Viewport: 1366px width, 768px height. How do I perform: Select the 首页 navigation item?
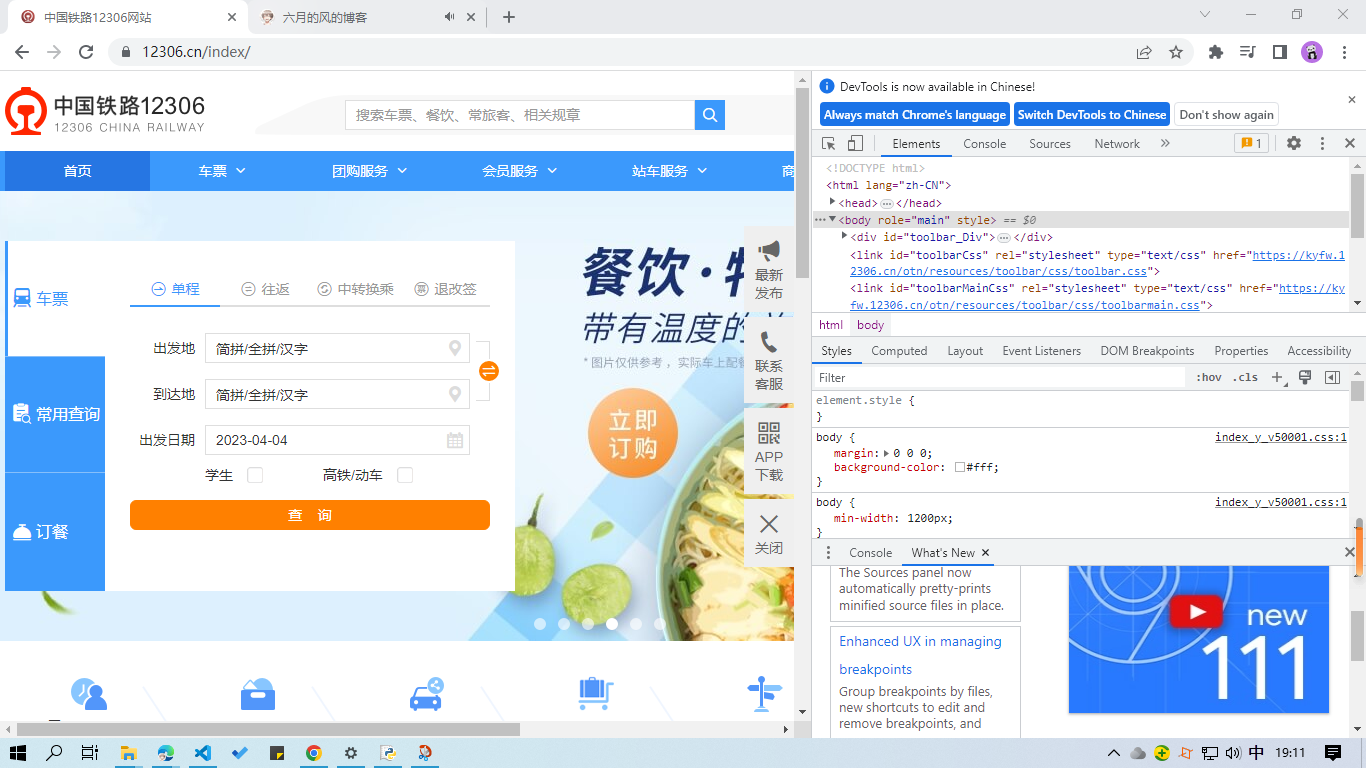point(77,171)
